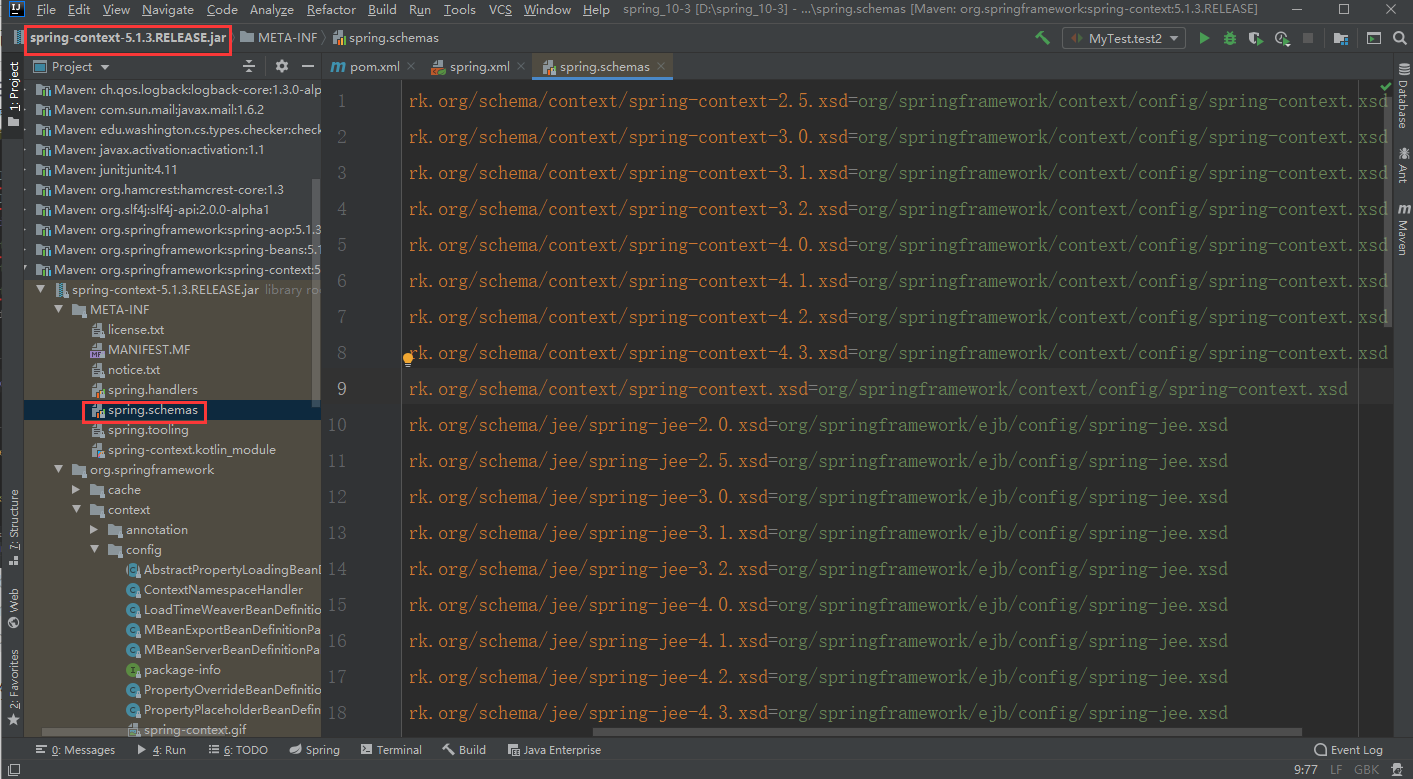Collapse the config package

tap(95, 550)
